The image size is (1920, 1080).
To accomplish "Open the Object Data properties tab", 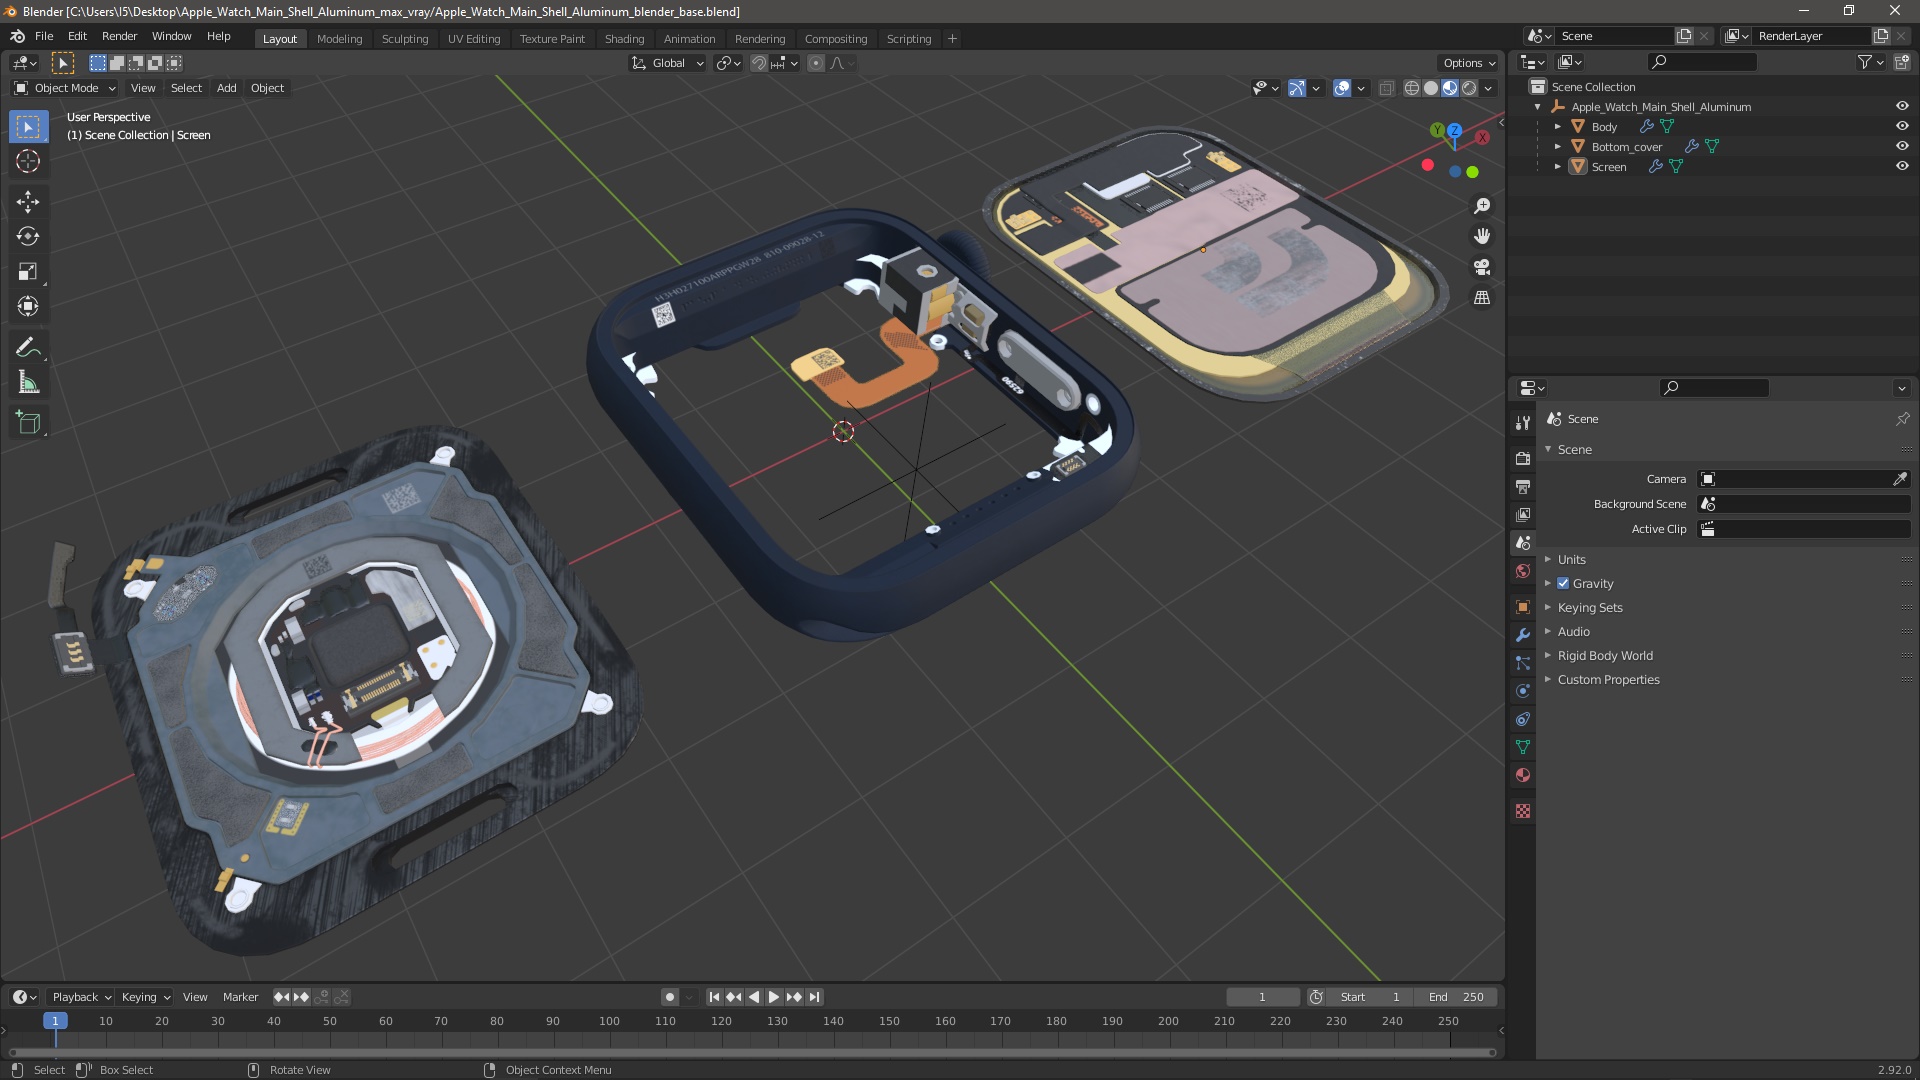I will point(1523,747).
